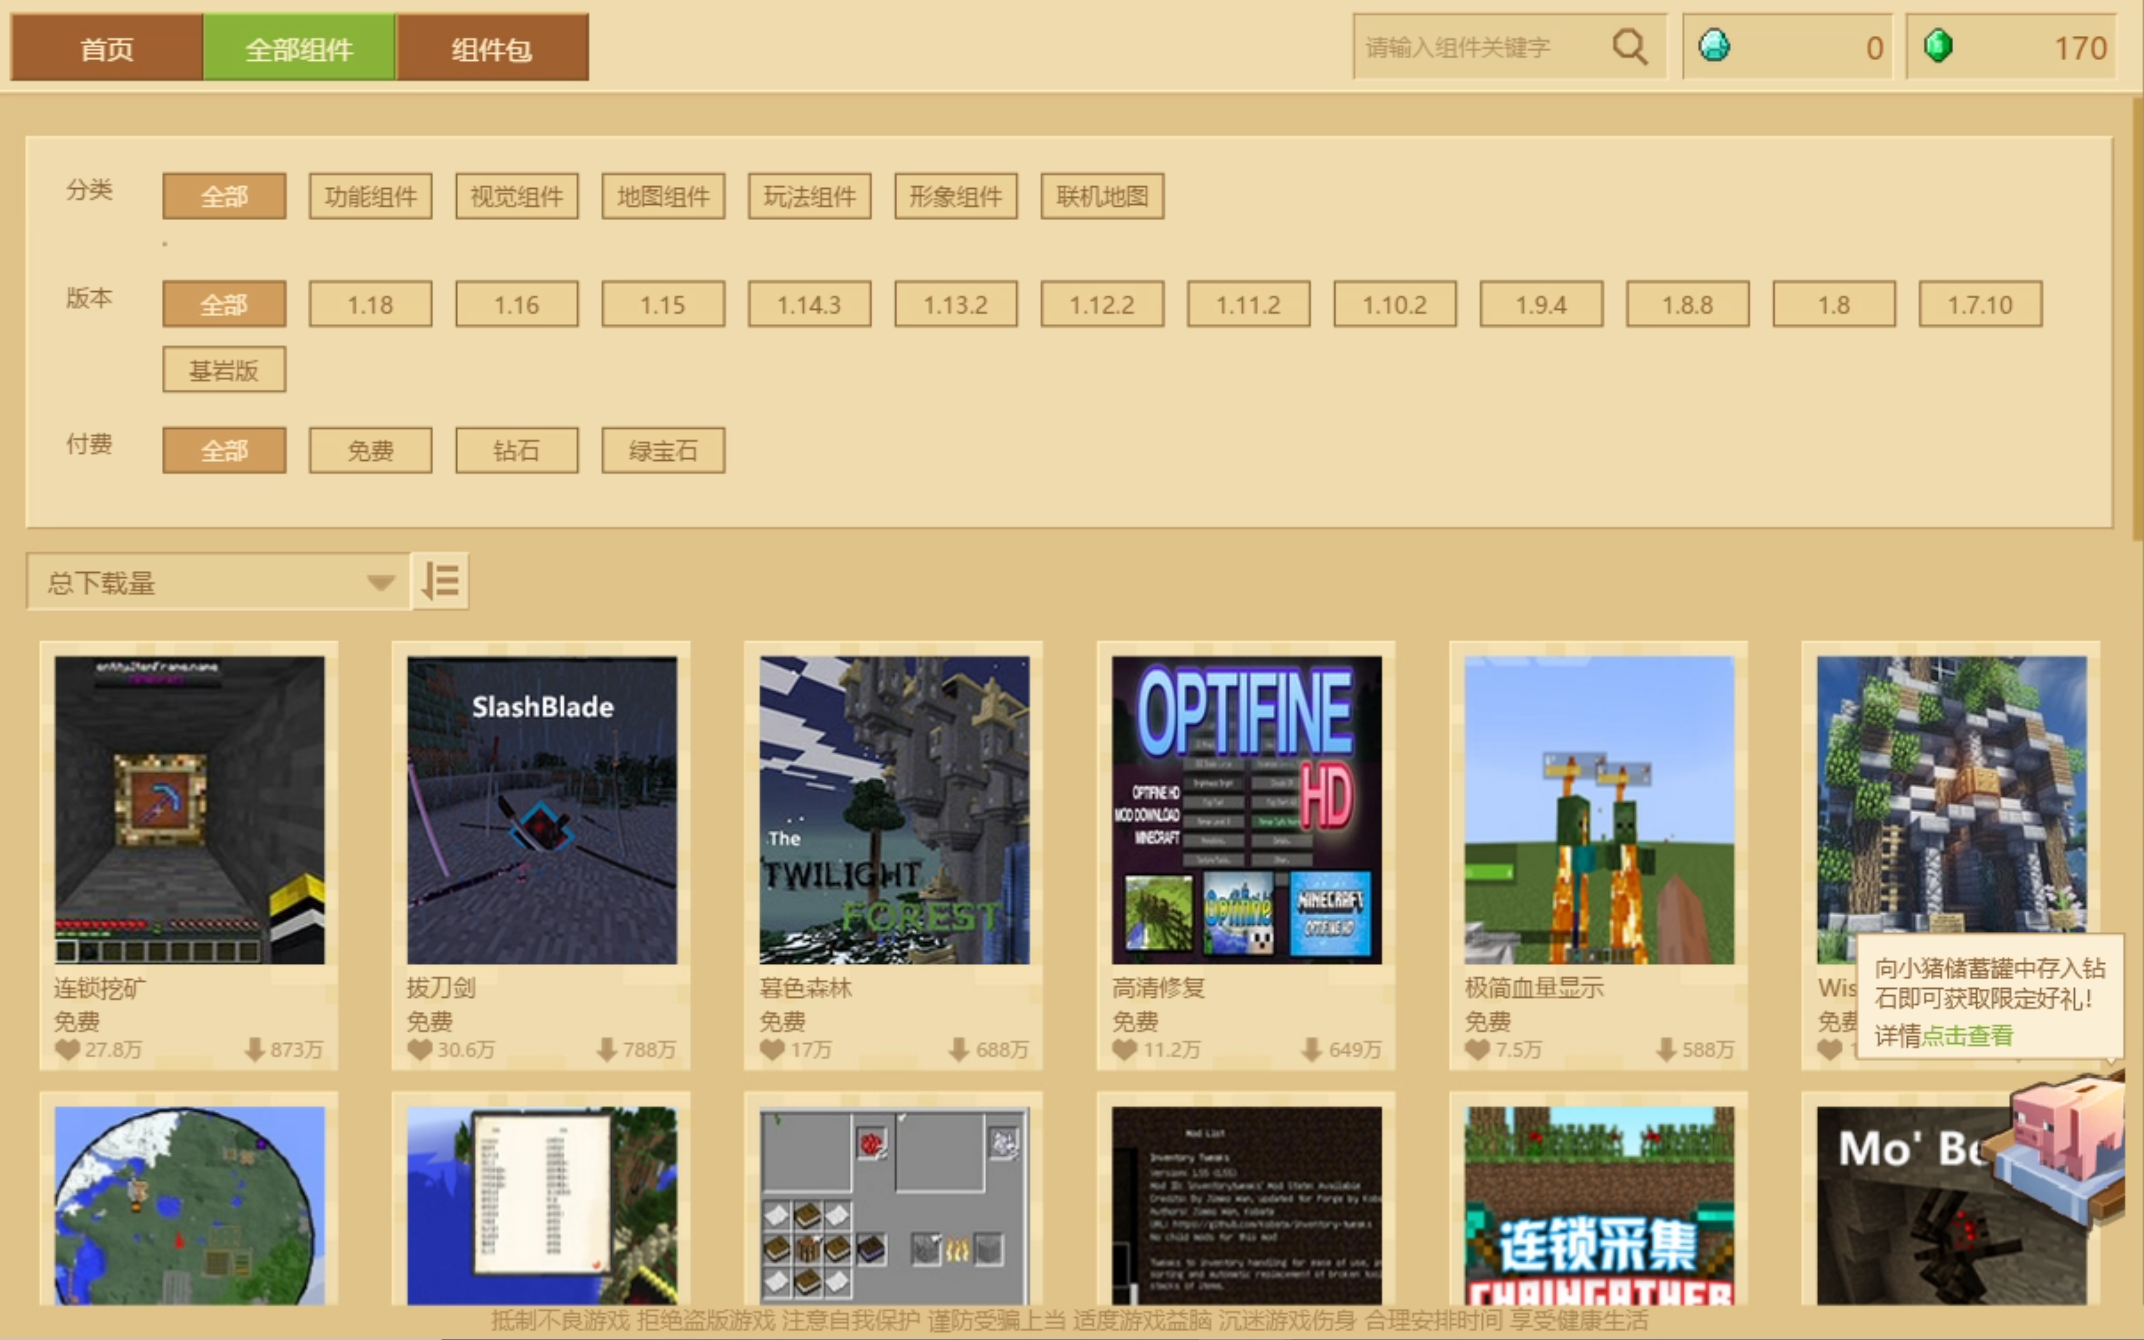The width and height of the screenshot is (2144, 1340).
Task: Click download icon on 连锁挖矿 card
Action: click(x=254, y=1049)
